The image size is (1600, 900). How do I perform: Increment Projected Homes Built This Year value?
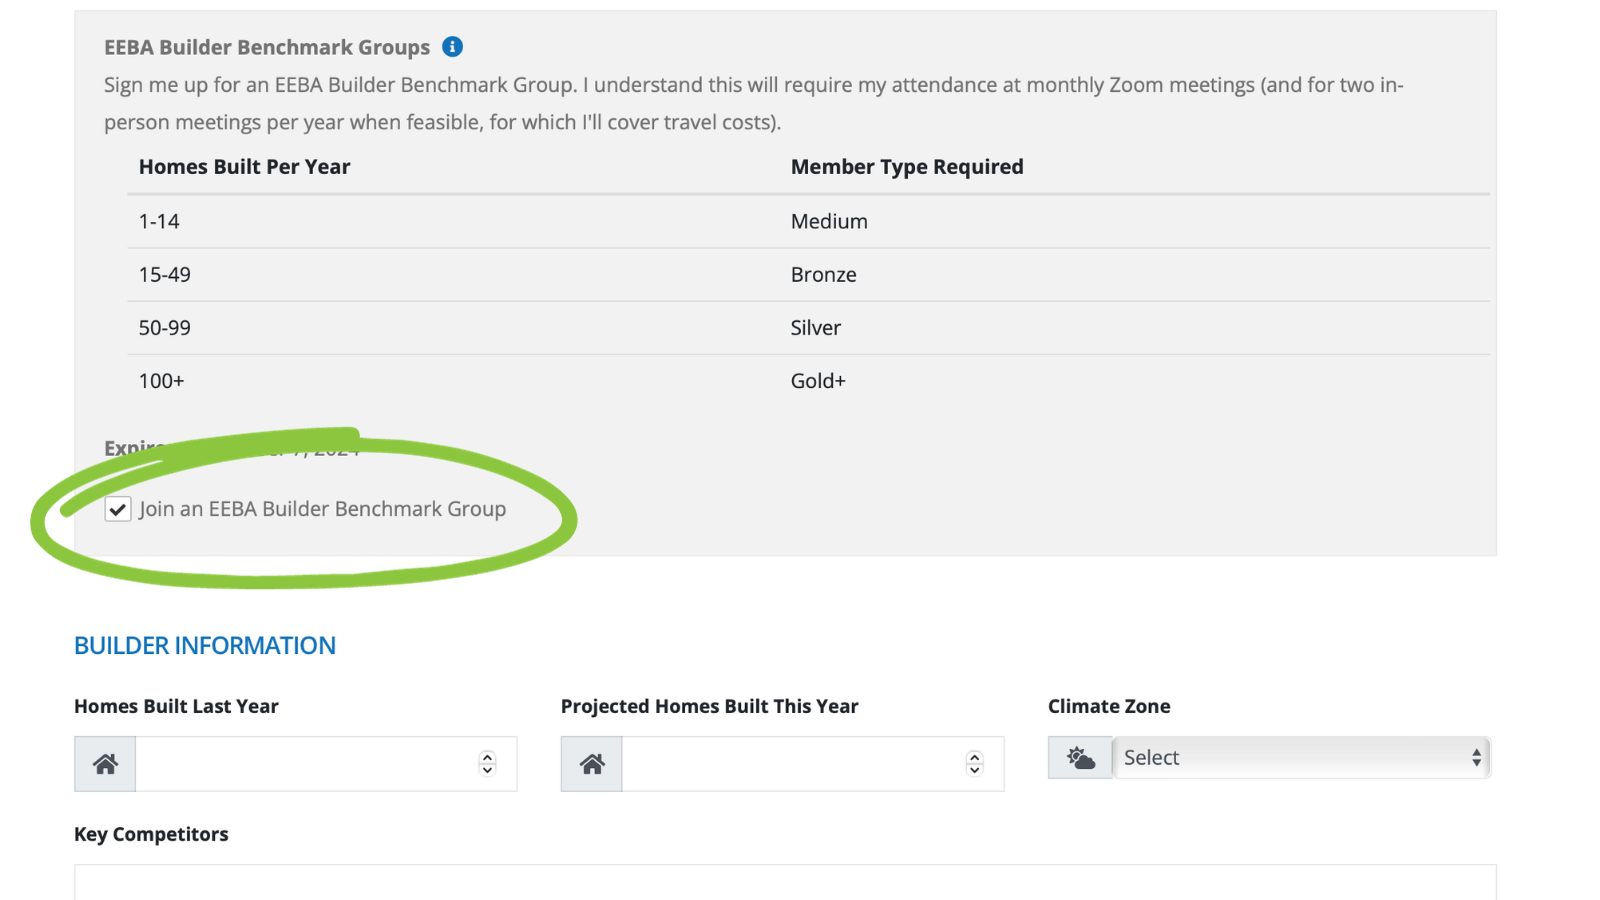point(975,757)
